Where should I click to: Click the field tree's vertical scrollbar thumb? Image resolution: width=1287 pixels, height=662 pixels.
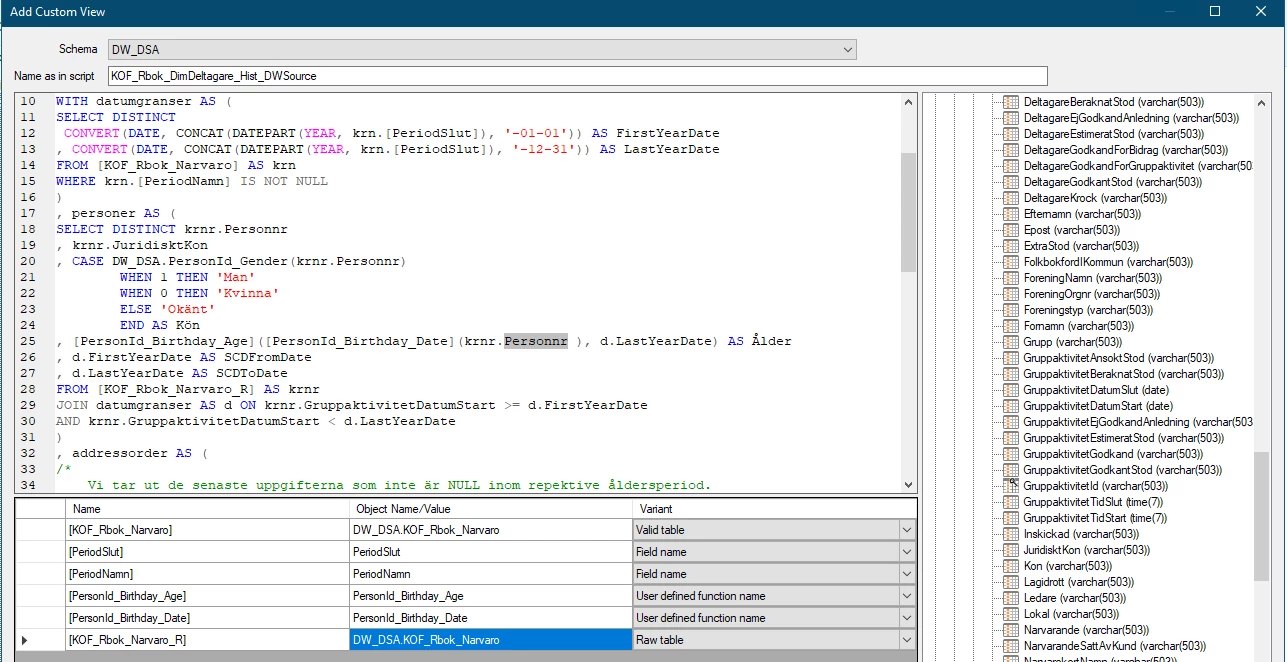tap(1262, 515)
